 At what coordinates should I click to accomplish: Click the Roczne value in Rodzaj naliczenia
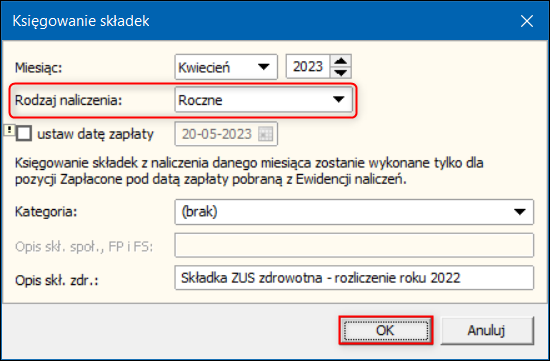(200, 100)
